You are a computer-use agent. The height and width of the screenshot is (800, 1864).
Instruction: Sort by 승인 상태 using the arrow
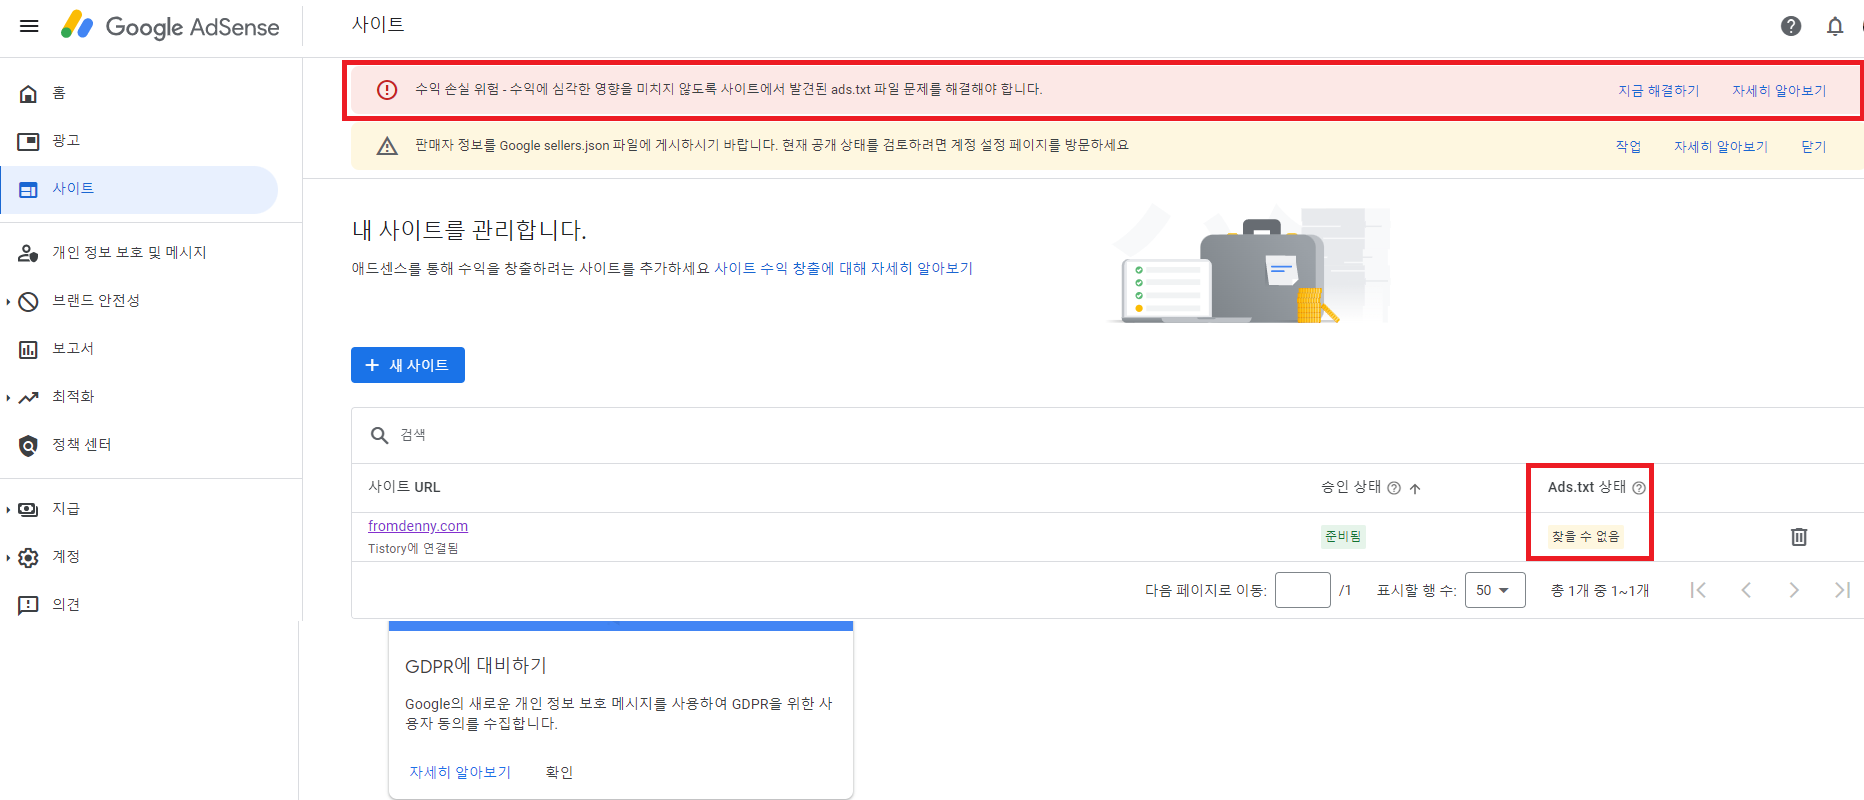(x=1415, y=488)
